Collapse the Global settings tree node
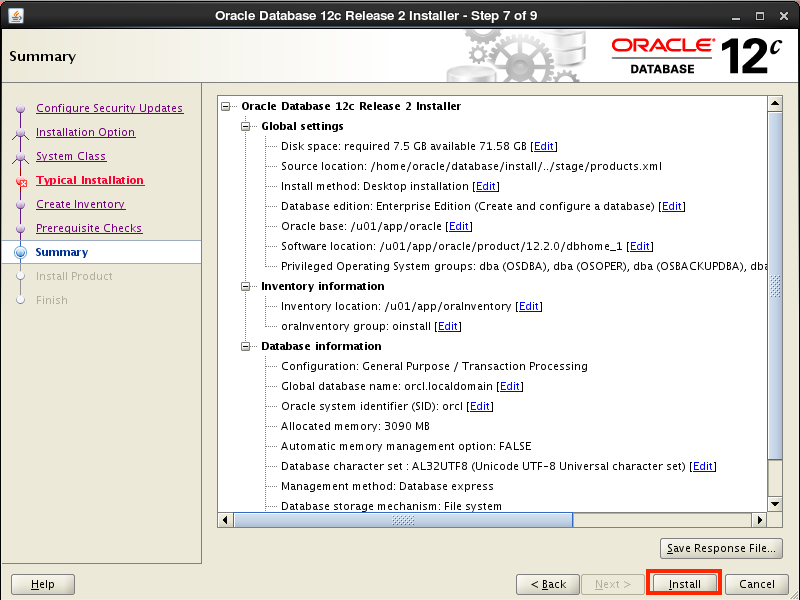Screen dimensions: 800x600 coord(245,127)
